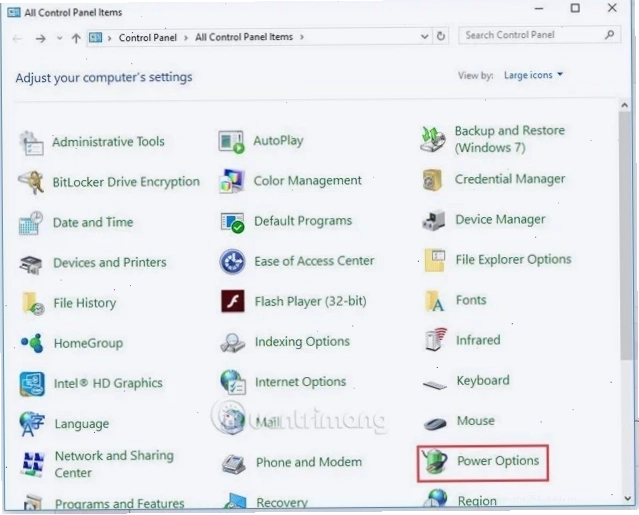Click the Phone and Modem icon
This screenshot has height=515, width=639.
tap(234, 464)
